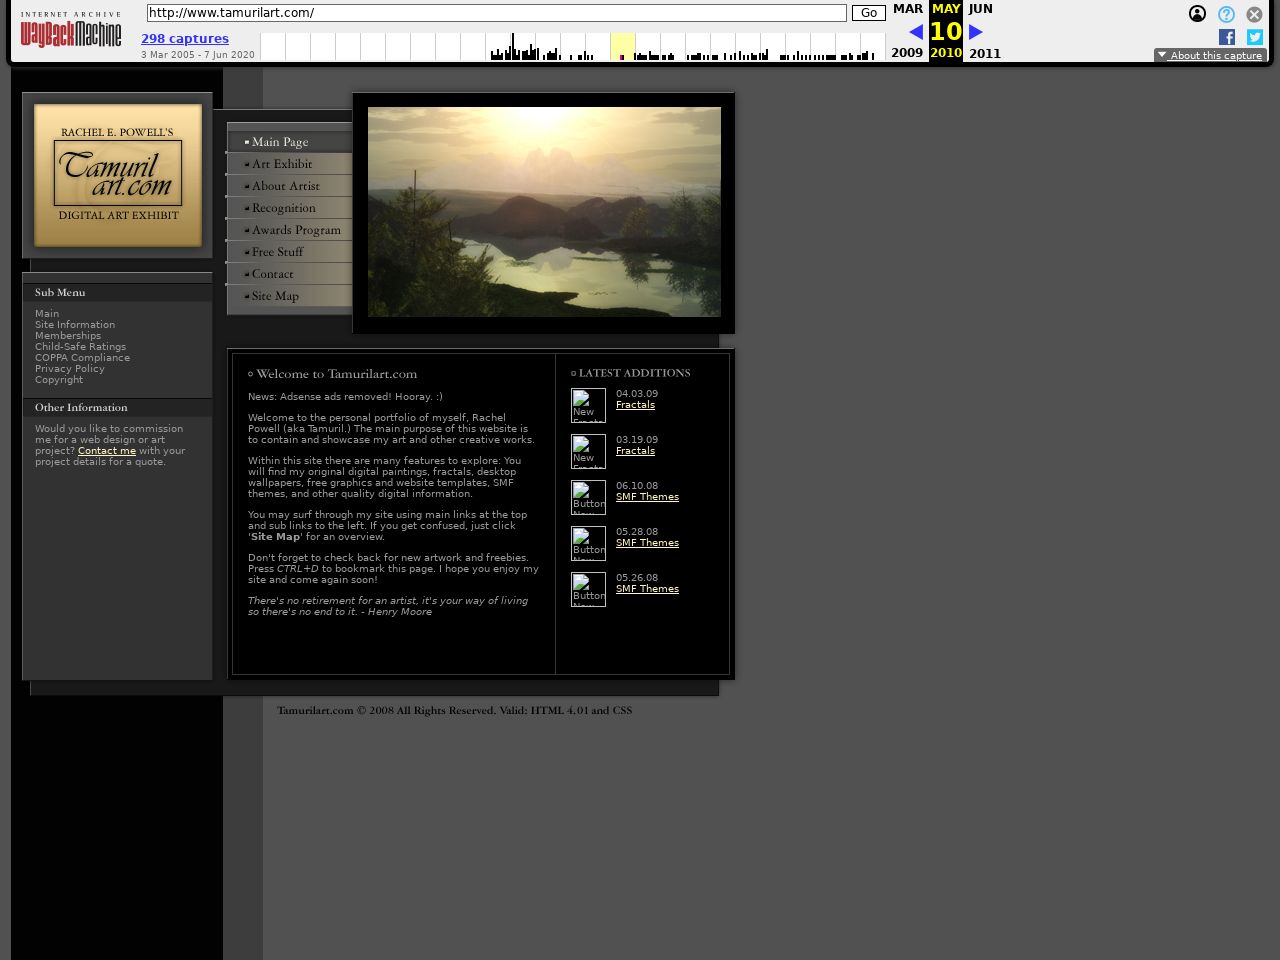Select Site Map in main menu
1280x960 pixels.
275,296
